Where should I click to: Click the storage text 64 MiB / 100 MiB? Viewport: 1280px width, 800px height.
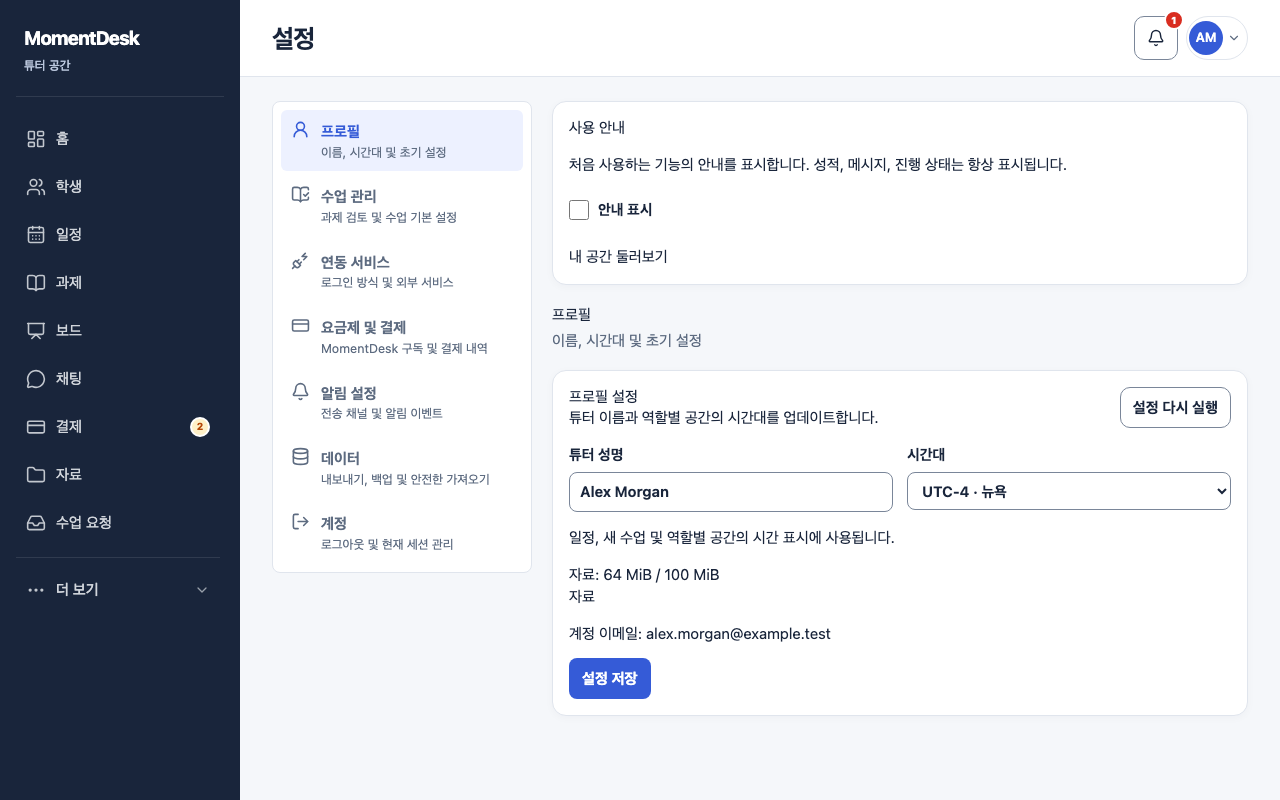click(661, 575)
